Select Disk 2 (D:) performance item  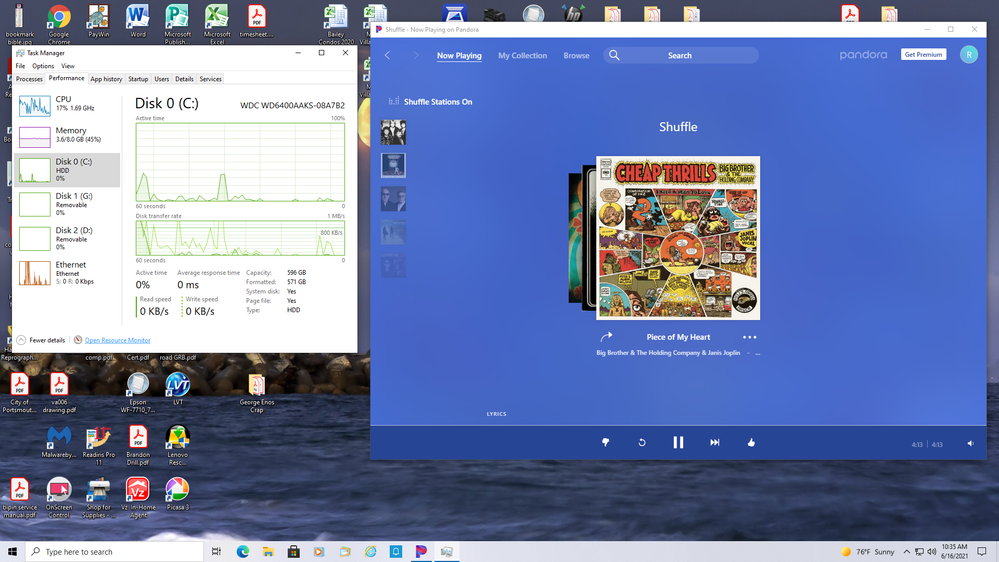pyautogui.click(x=67, y=238)
